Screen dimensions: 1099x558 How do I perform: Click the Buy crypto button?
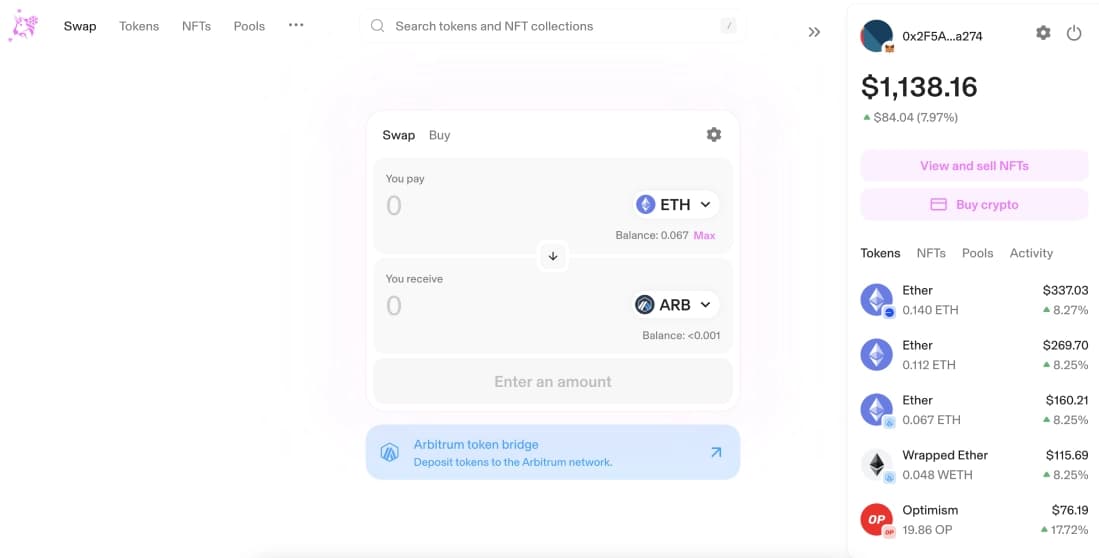click(x=974, y=205)
